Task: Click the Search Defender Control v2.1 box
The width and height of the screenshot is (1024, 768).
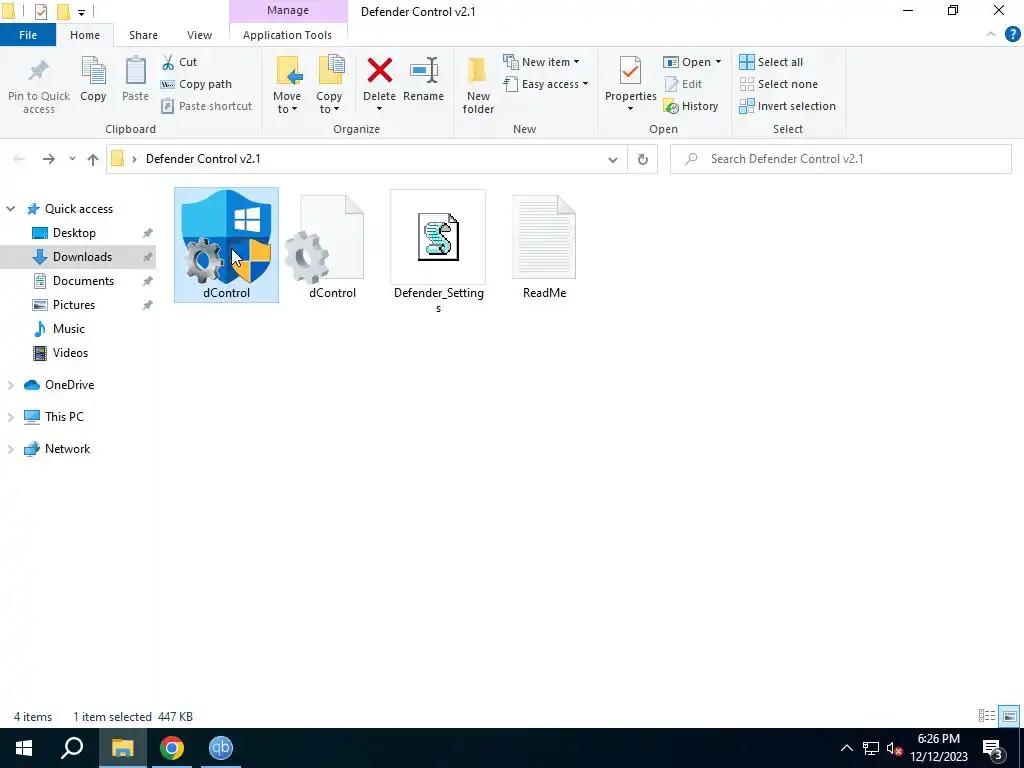Action: tap(840, 159)
